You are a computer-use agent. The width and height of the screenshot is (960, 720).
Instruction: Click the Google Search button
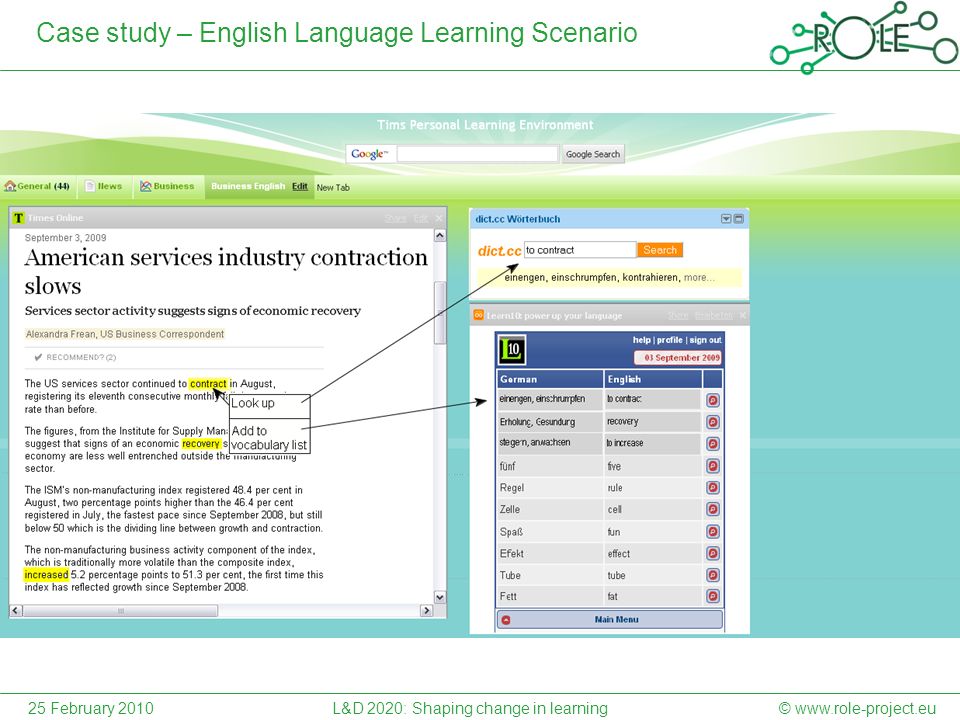(593, 154)
